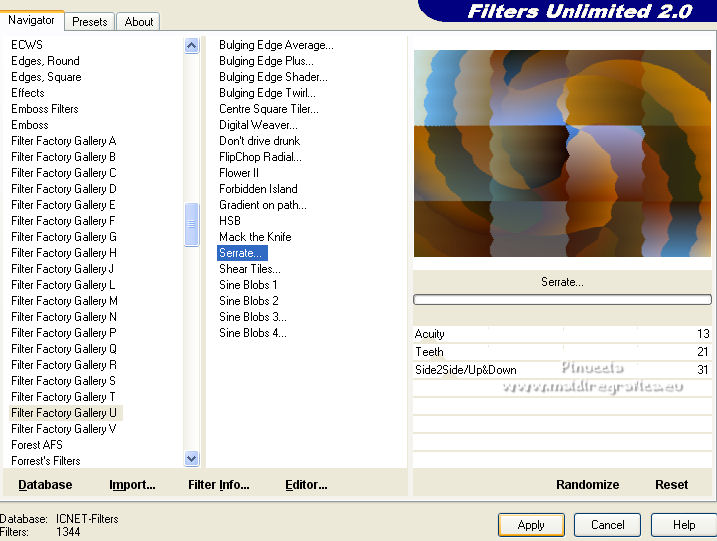Select Filter Factory Gallery R
Viewport: 717px width, 541px height.
(64, 365)
